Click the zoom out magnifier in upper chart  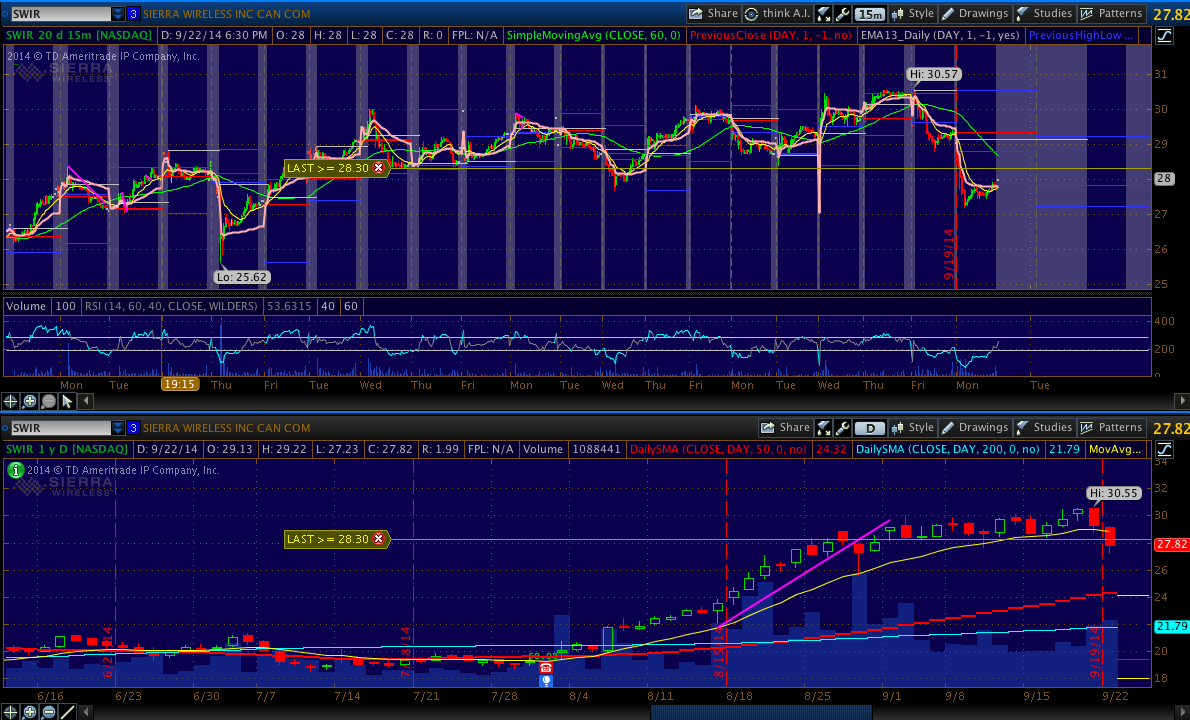(48, 401)
